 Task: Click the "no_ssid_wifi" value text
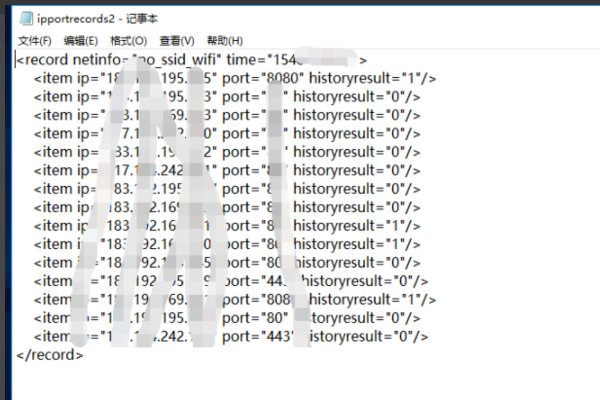[x=177, y=60]
